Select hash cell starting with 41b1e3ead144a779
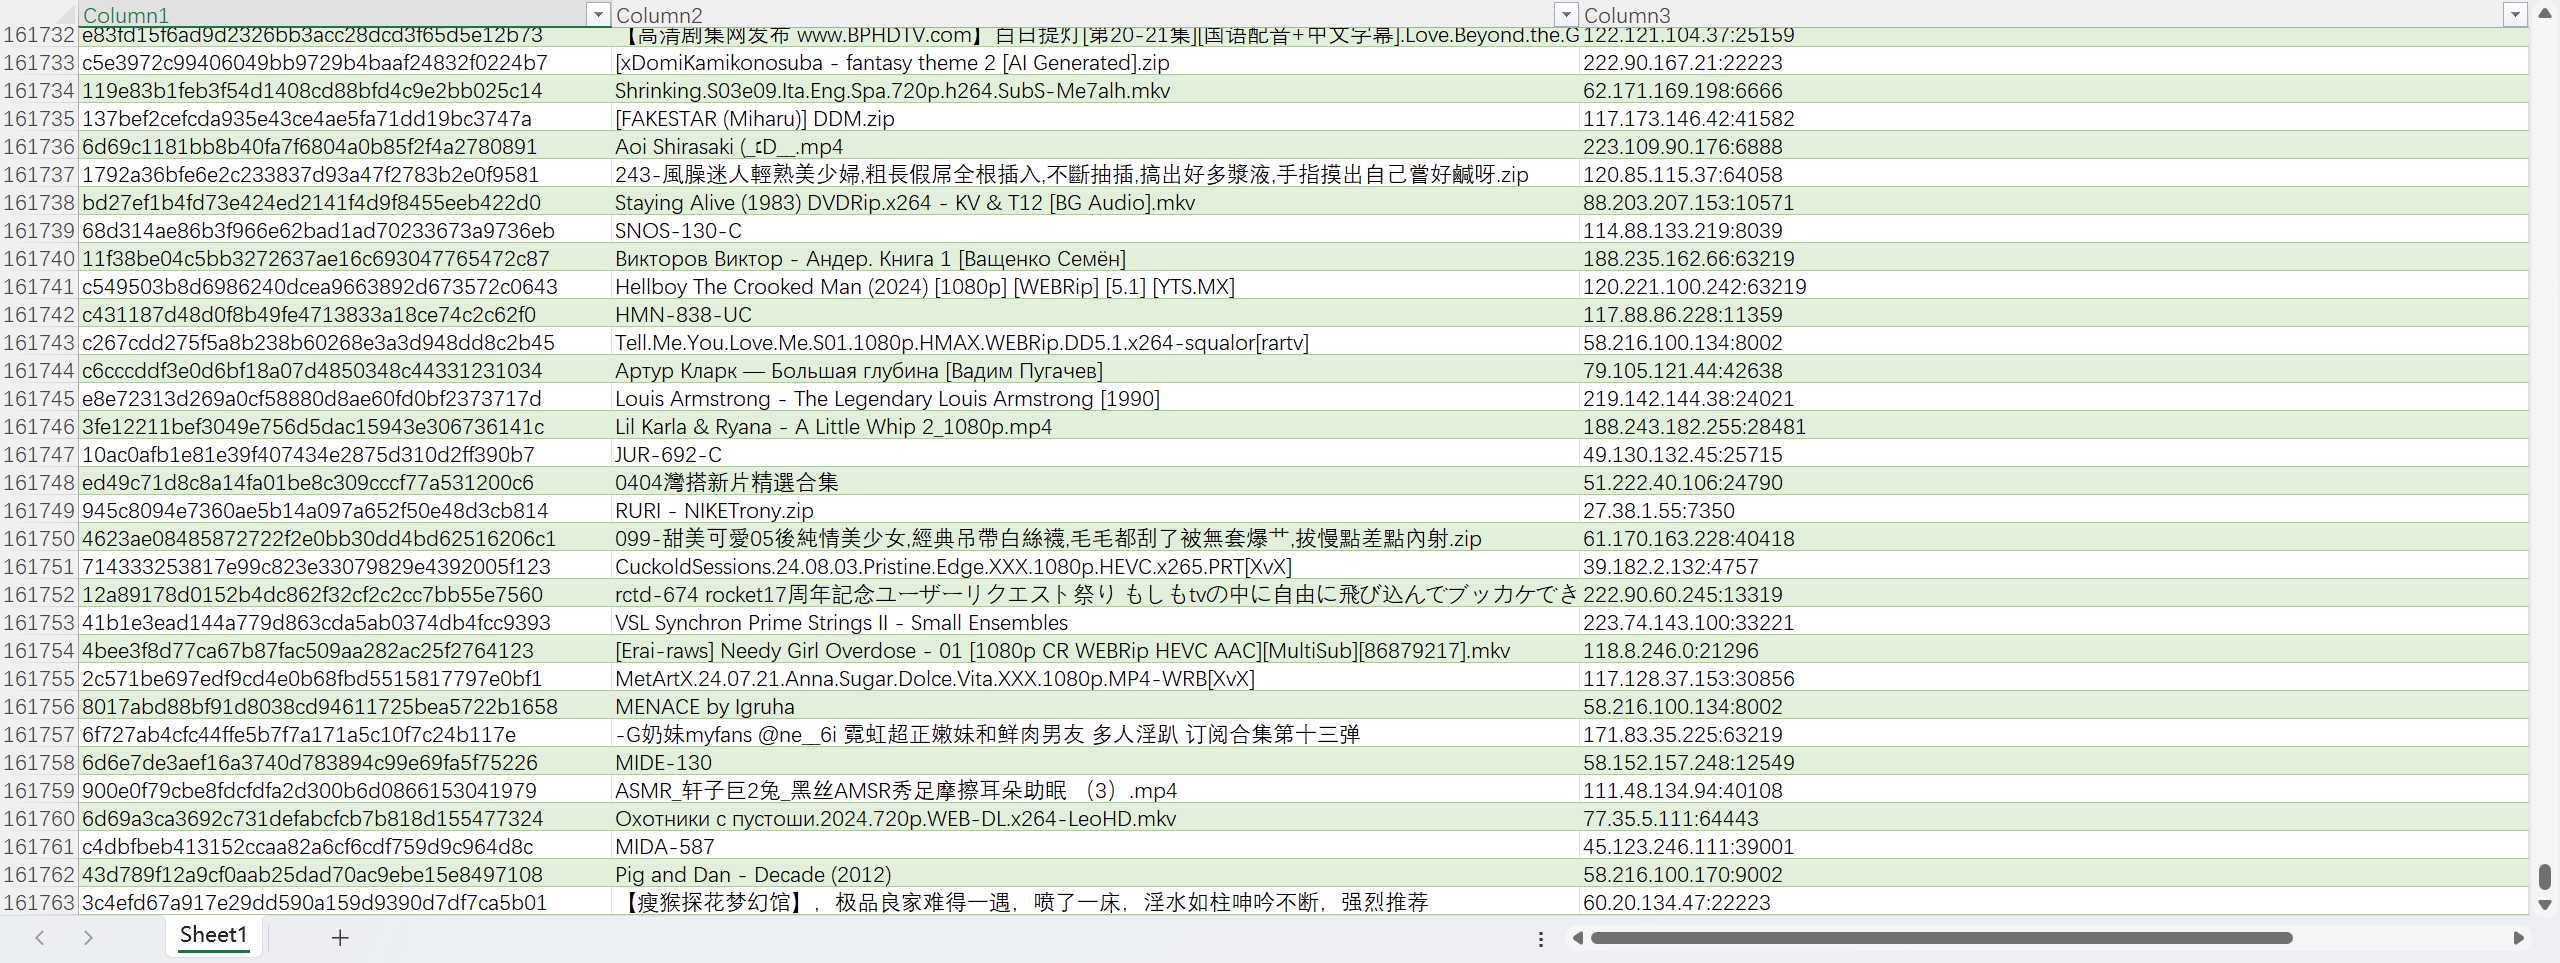 click(345, 622)
